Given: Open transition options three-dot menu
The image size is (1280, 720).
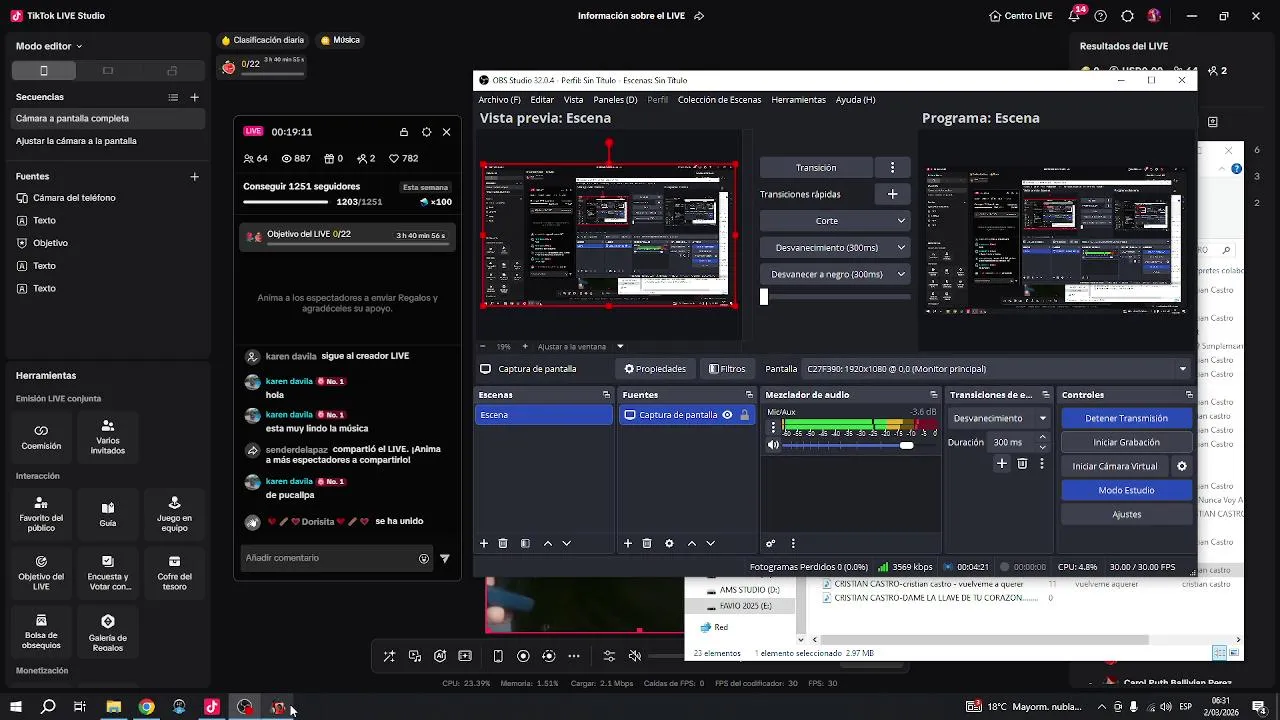Looking at the screenshot, I should [x=893, y=167].
